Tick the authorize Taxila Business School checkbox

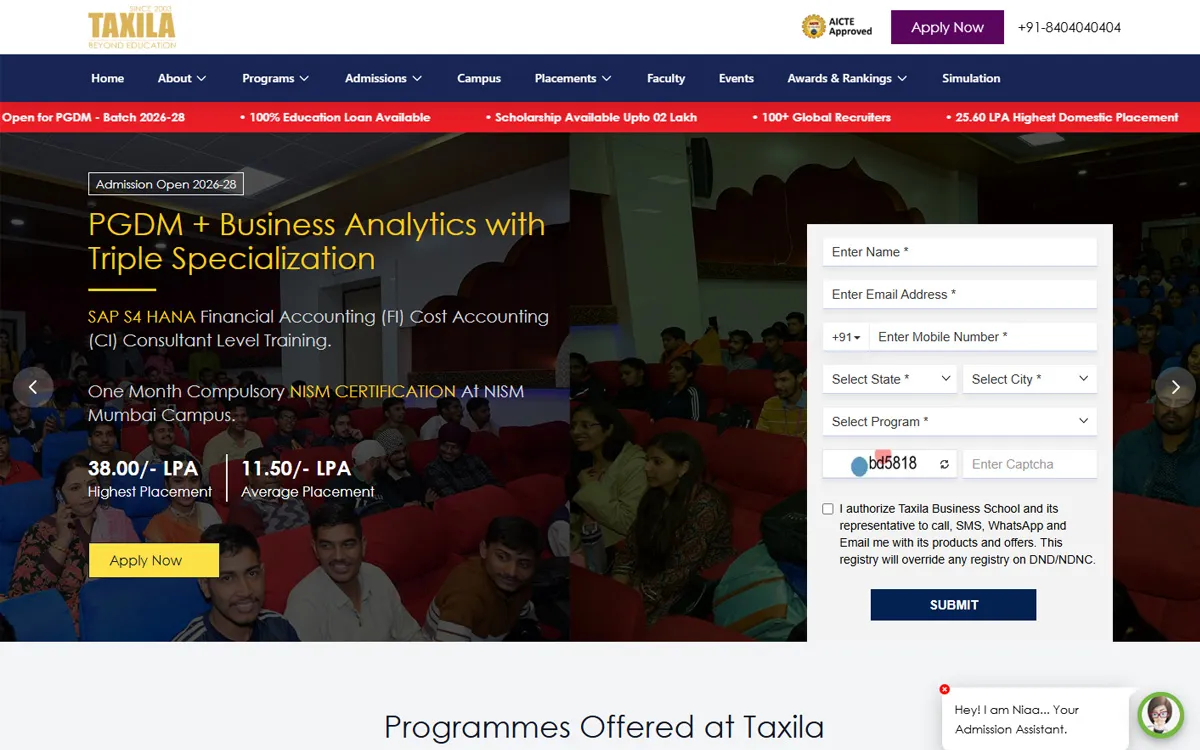tap(828, 509)
